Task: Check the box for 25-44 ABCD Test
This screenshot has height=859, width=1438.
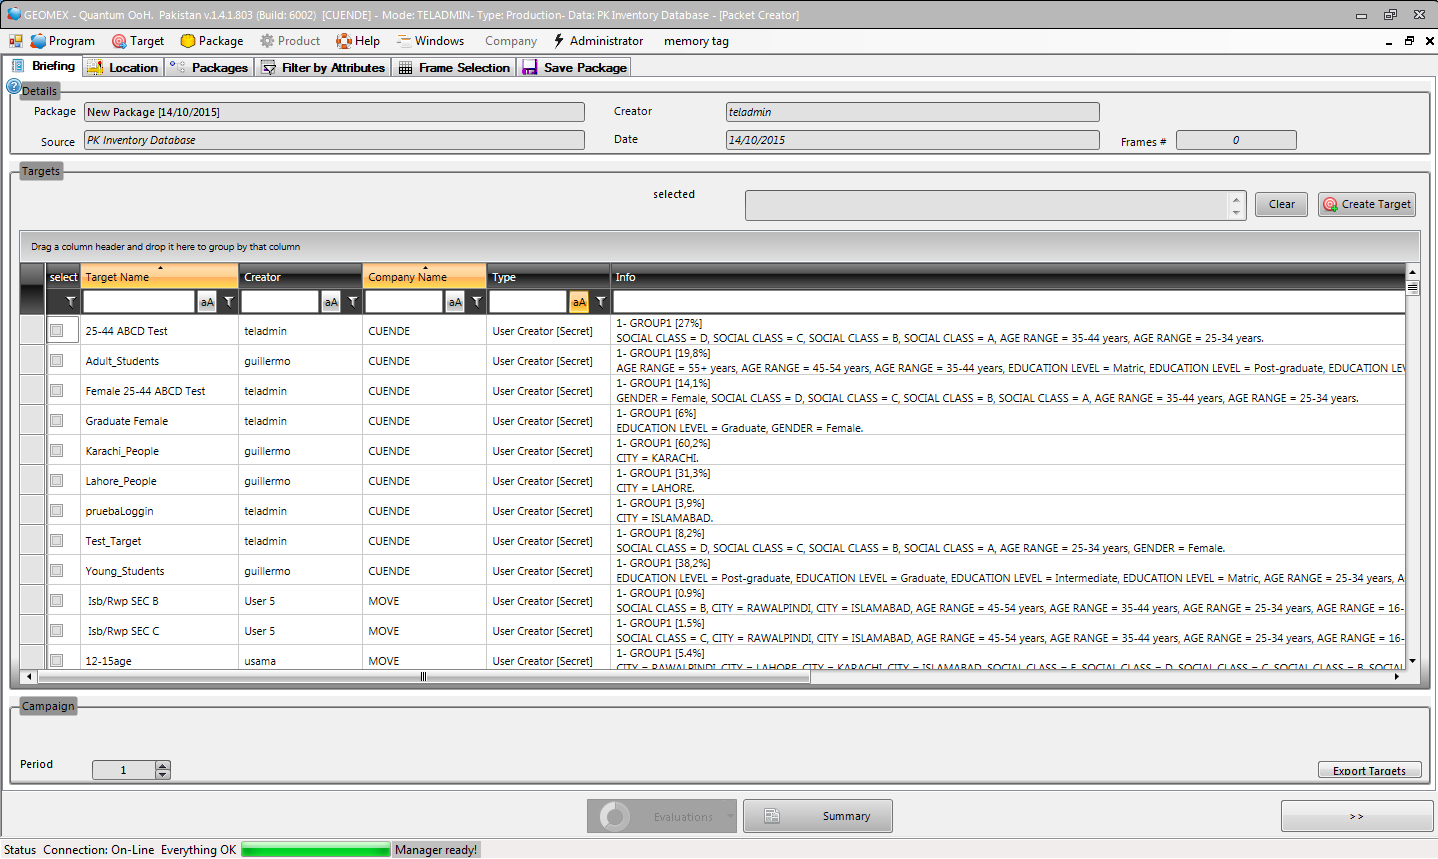Action: click(x=57, y=330)
